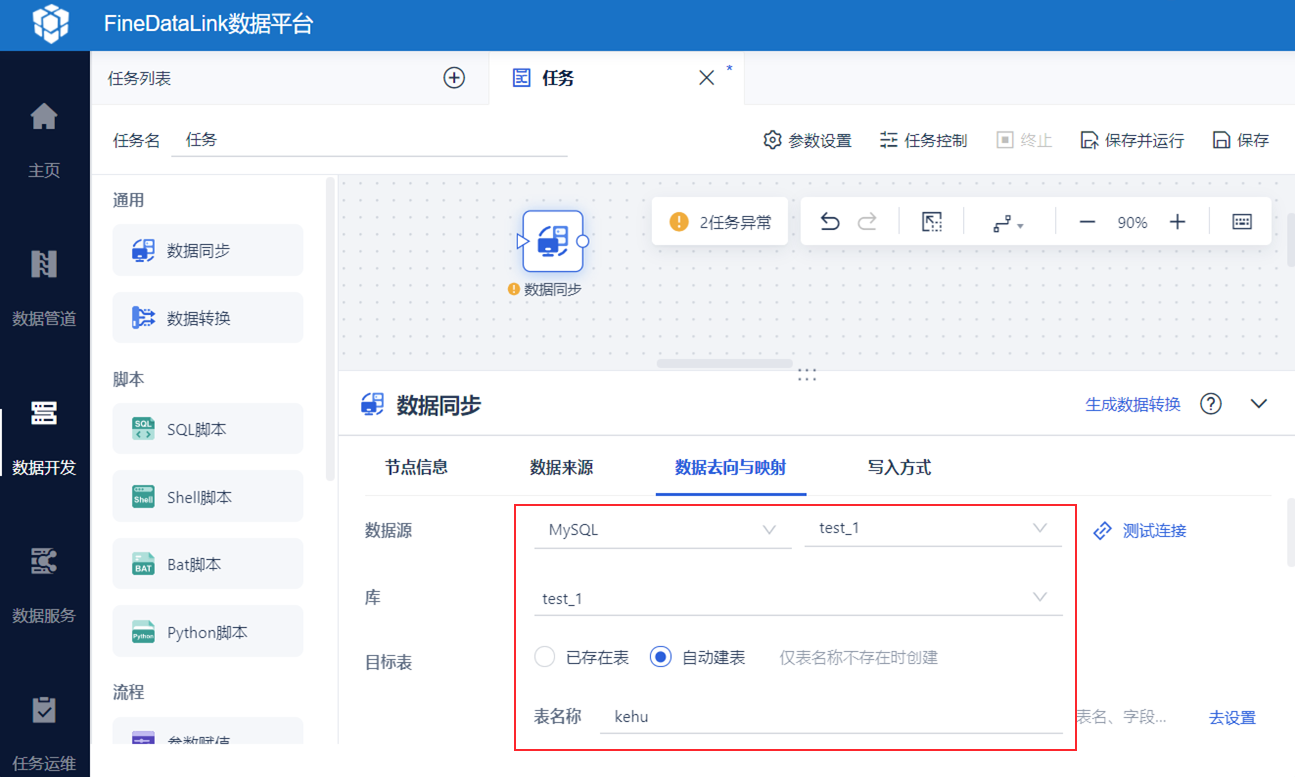1295x777 pixels.
Task: Fit canvas to view icon
Action: [x=932, y=222]
